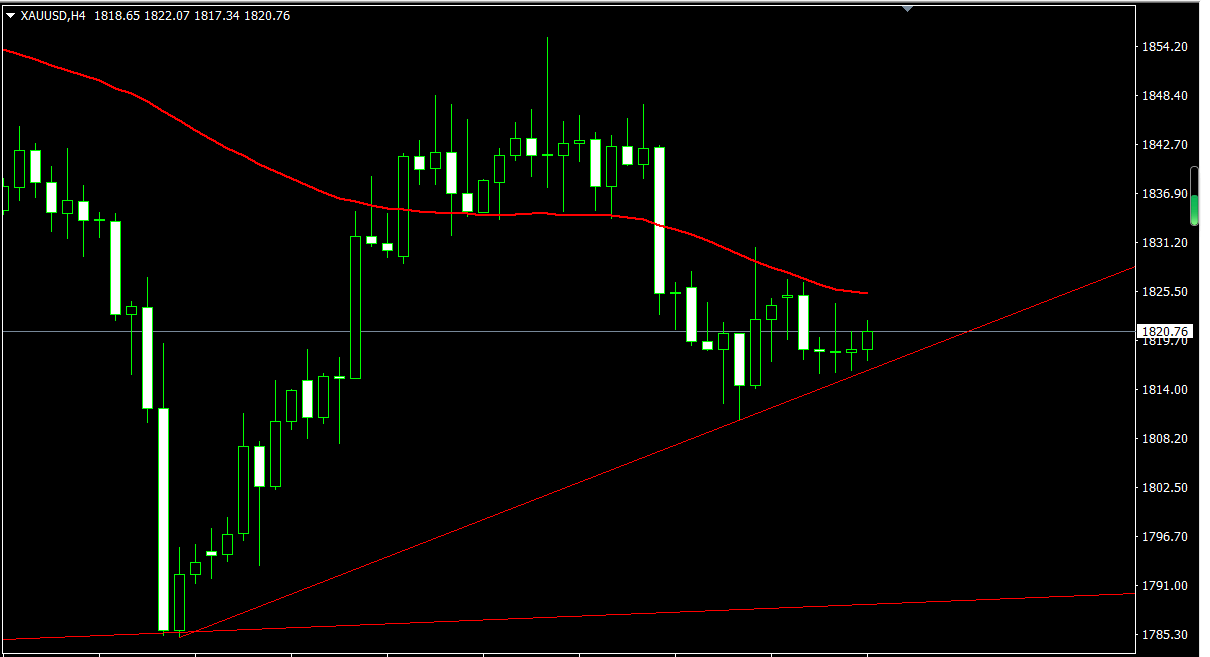The height and width of the screenshot is (657, 1210).
Task: Click the 1802.50 price scale label
Action: point(1164,488)
